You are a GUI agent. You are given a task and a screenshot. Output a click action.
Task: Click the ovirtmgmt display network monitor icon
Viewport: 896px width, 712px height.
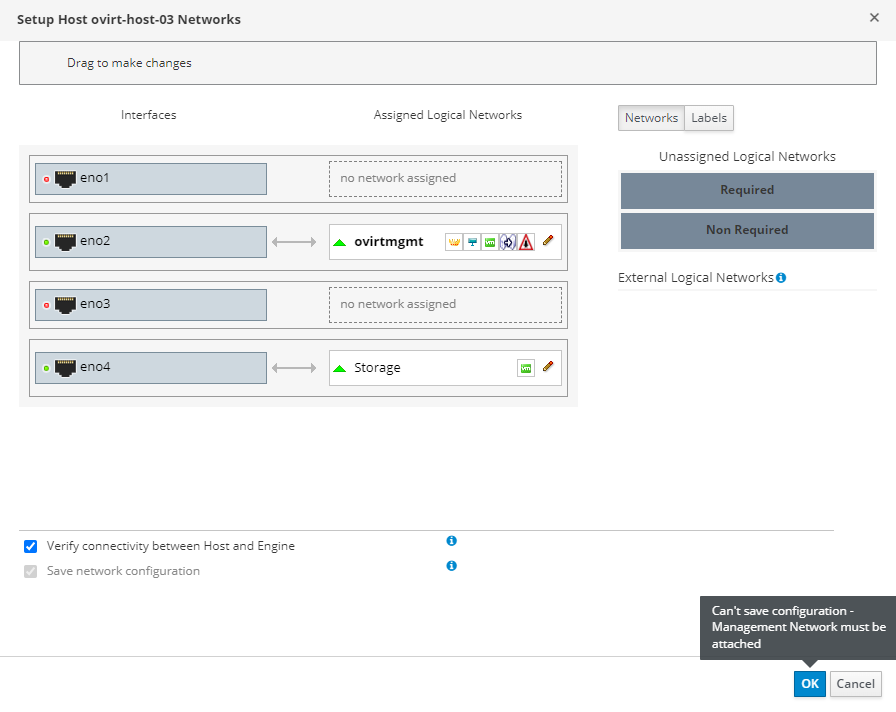click(472, 242)
